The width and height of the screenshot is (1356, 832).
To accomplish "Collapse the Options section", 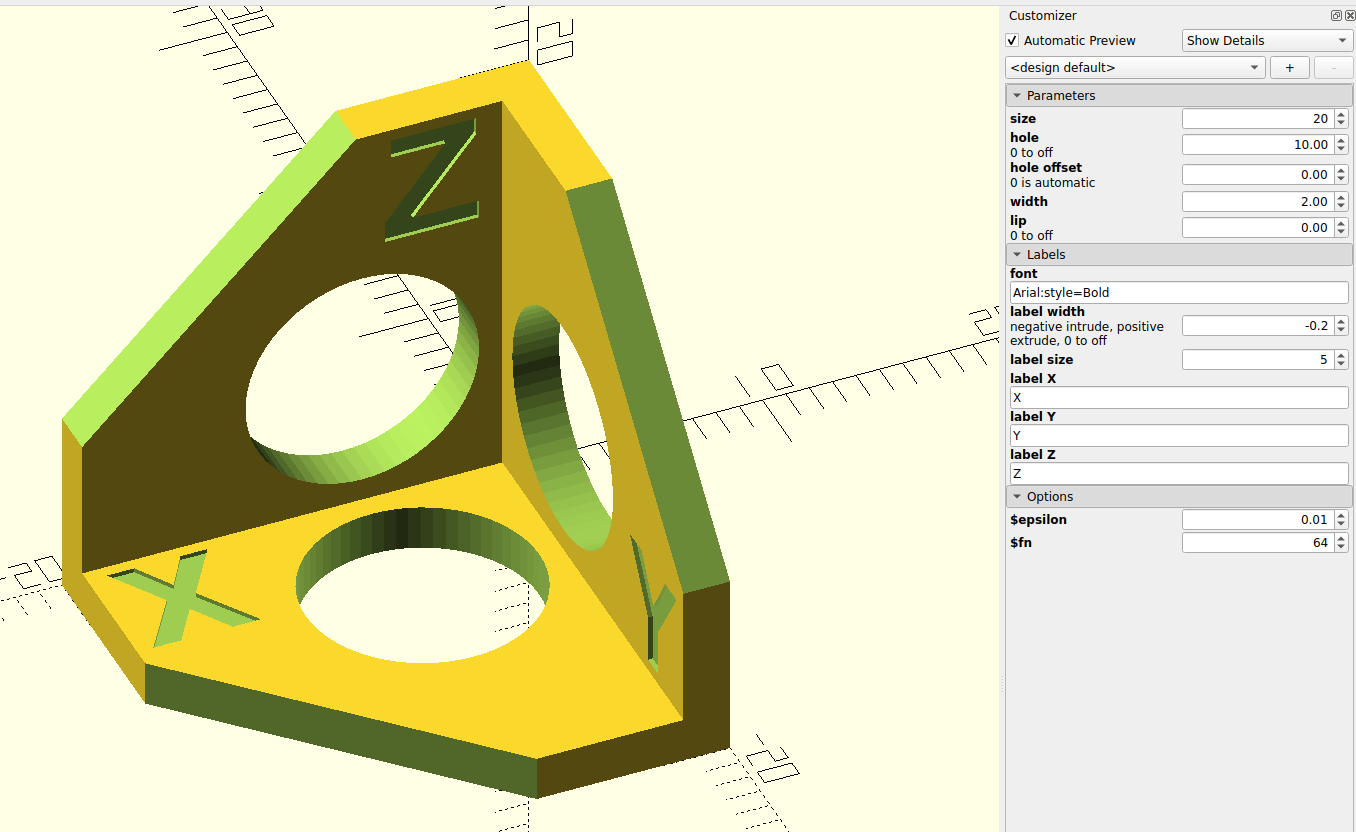I will 1017,496.
